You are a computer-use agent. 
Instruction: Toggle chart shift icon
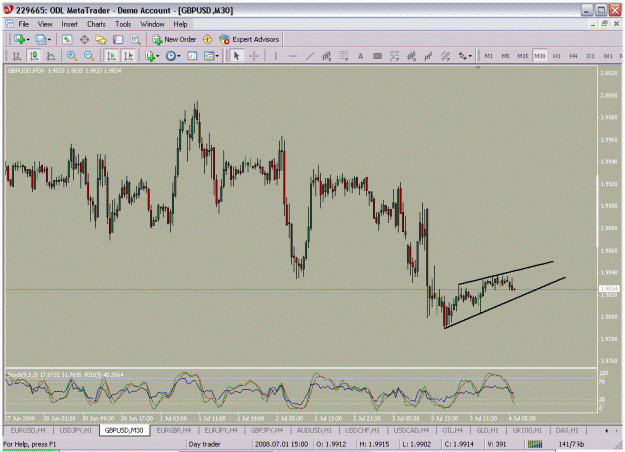128,56
